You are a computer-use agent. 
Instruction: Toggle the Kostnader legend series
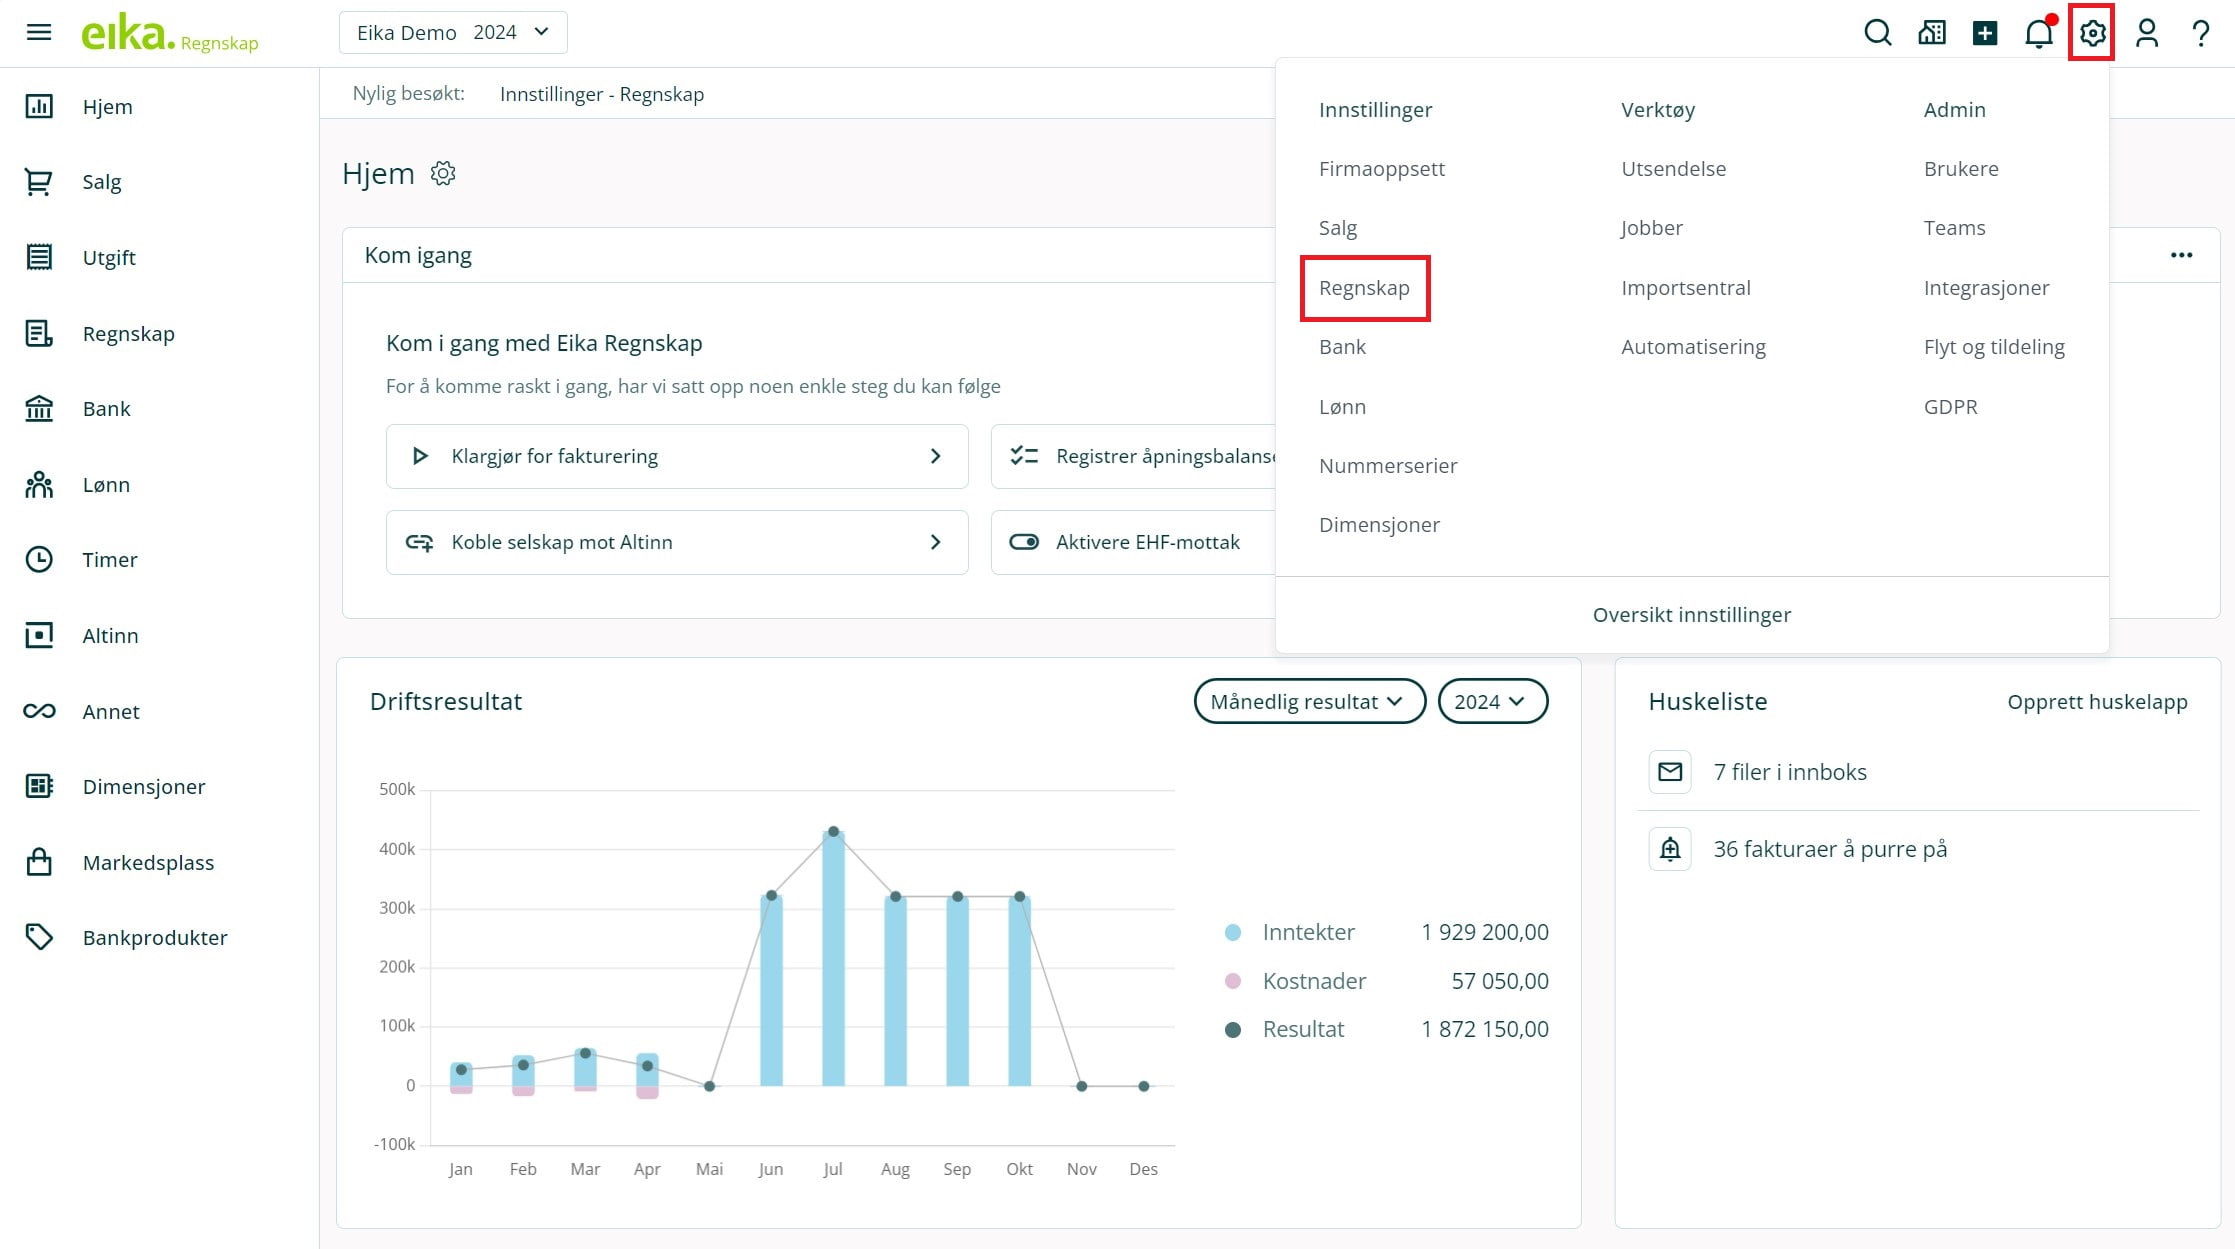(x=1313, y=981)
